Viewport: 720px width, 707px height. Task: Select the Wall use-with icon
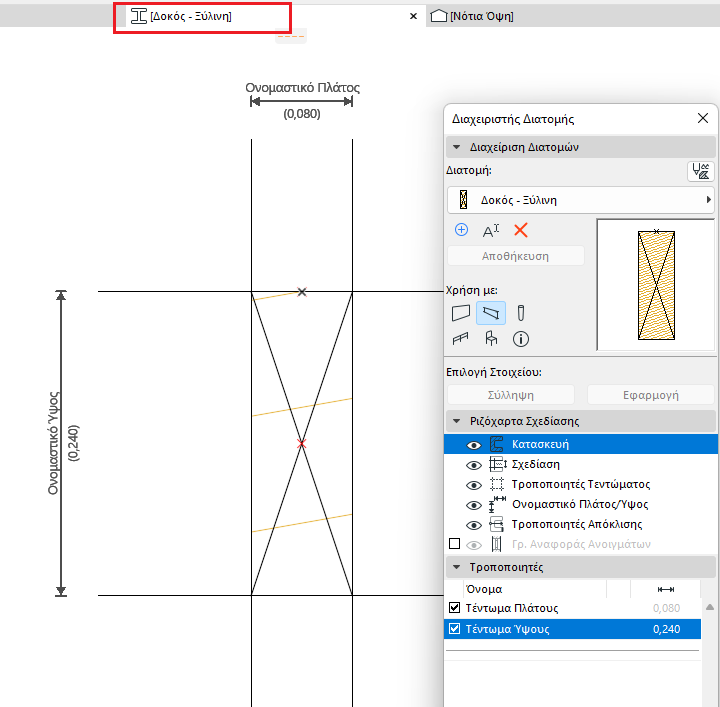click(x=461, y=313)
